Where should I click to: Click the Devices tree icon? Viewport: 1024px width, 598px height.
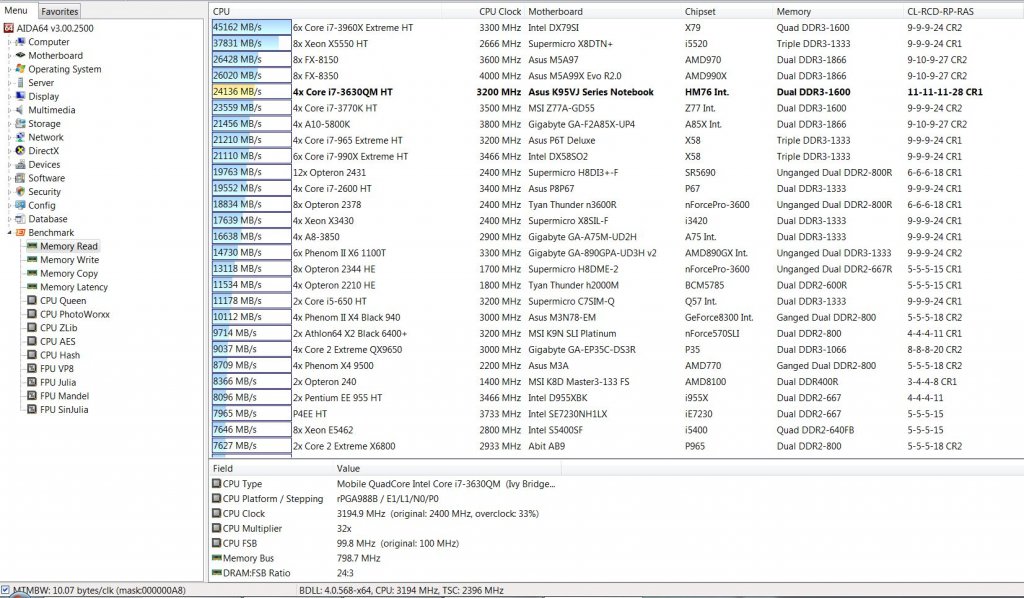coord(20,165)
